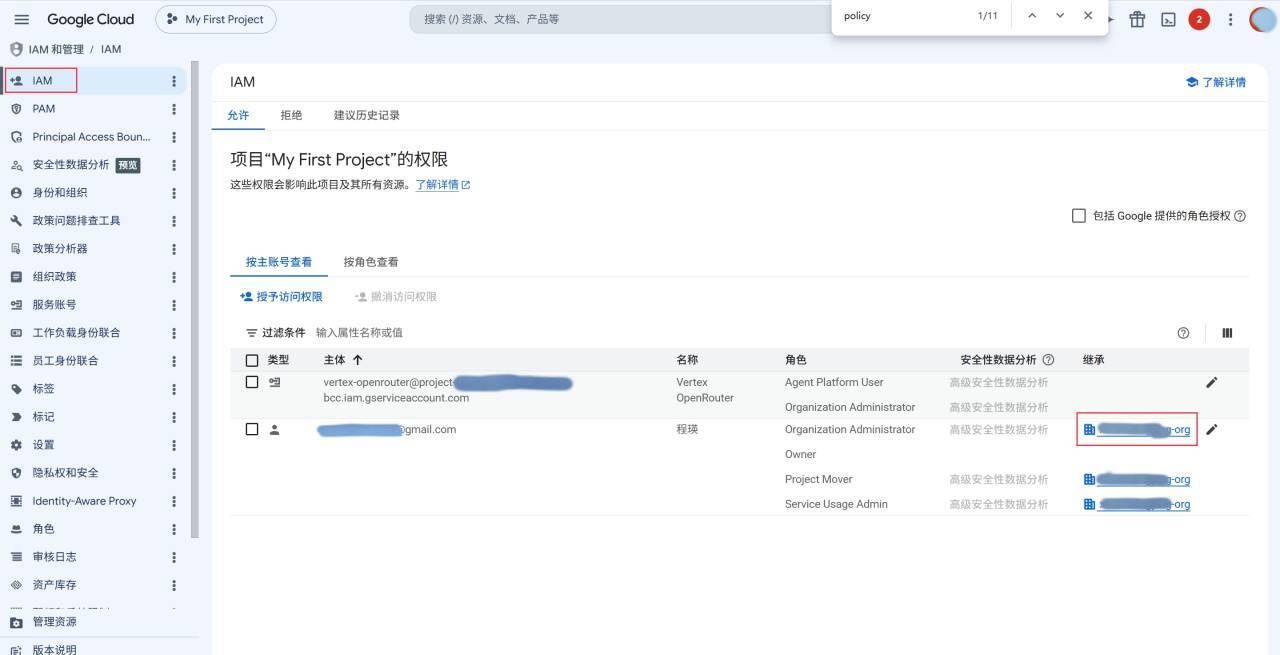
Task: Open more options dots beside 服务账号
Action: click(174, 305)
